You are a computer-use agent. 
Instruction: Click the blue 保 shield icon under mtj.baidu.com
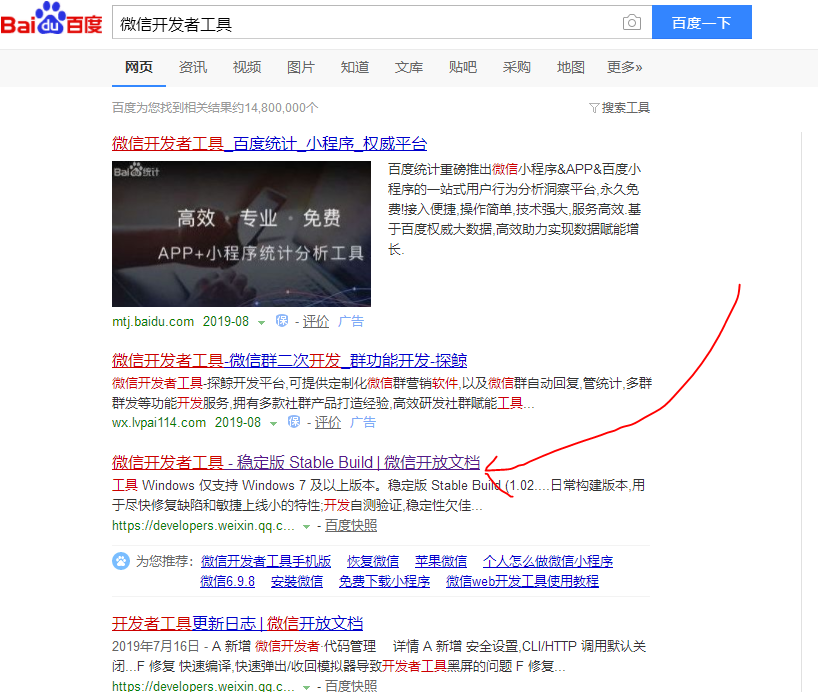pyautogui.click(x=281, y=321)
